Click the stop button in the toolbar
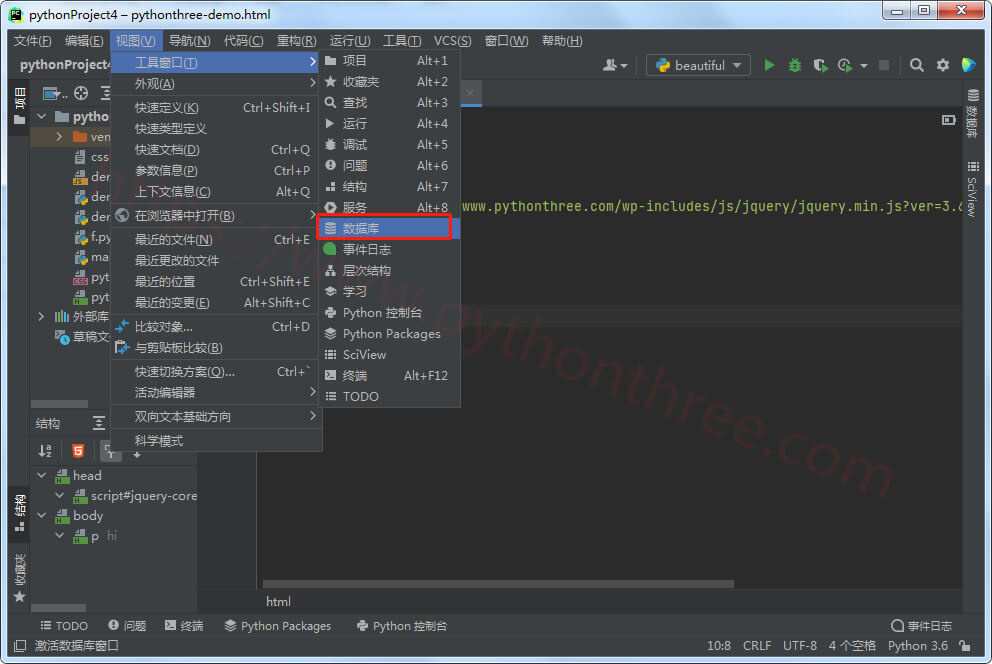 coord(884,65)
